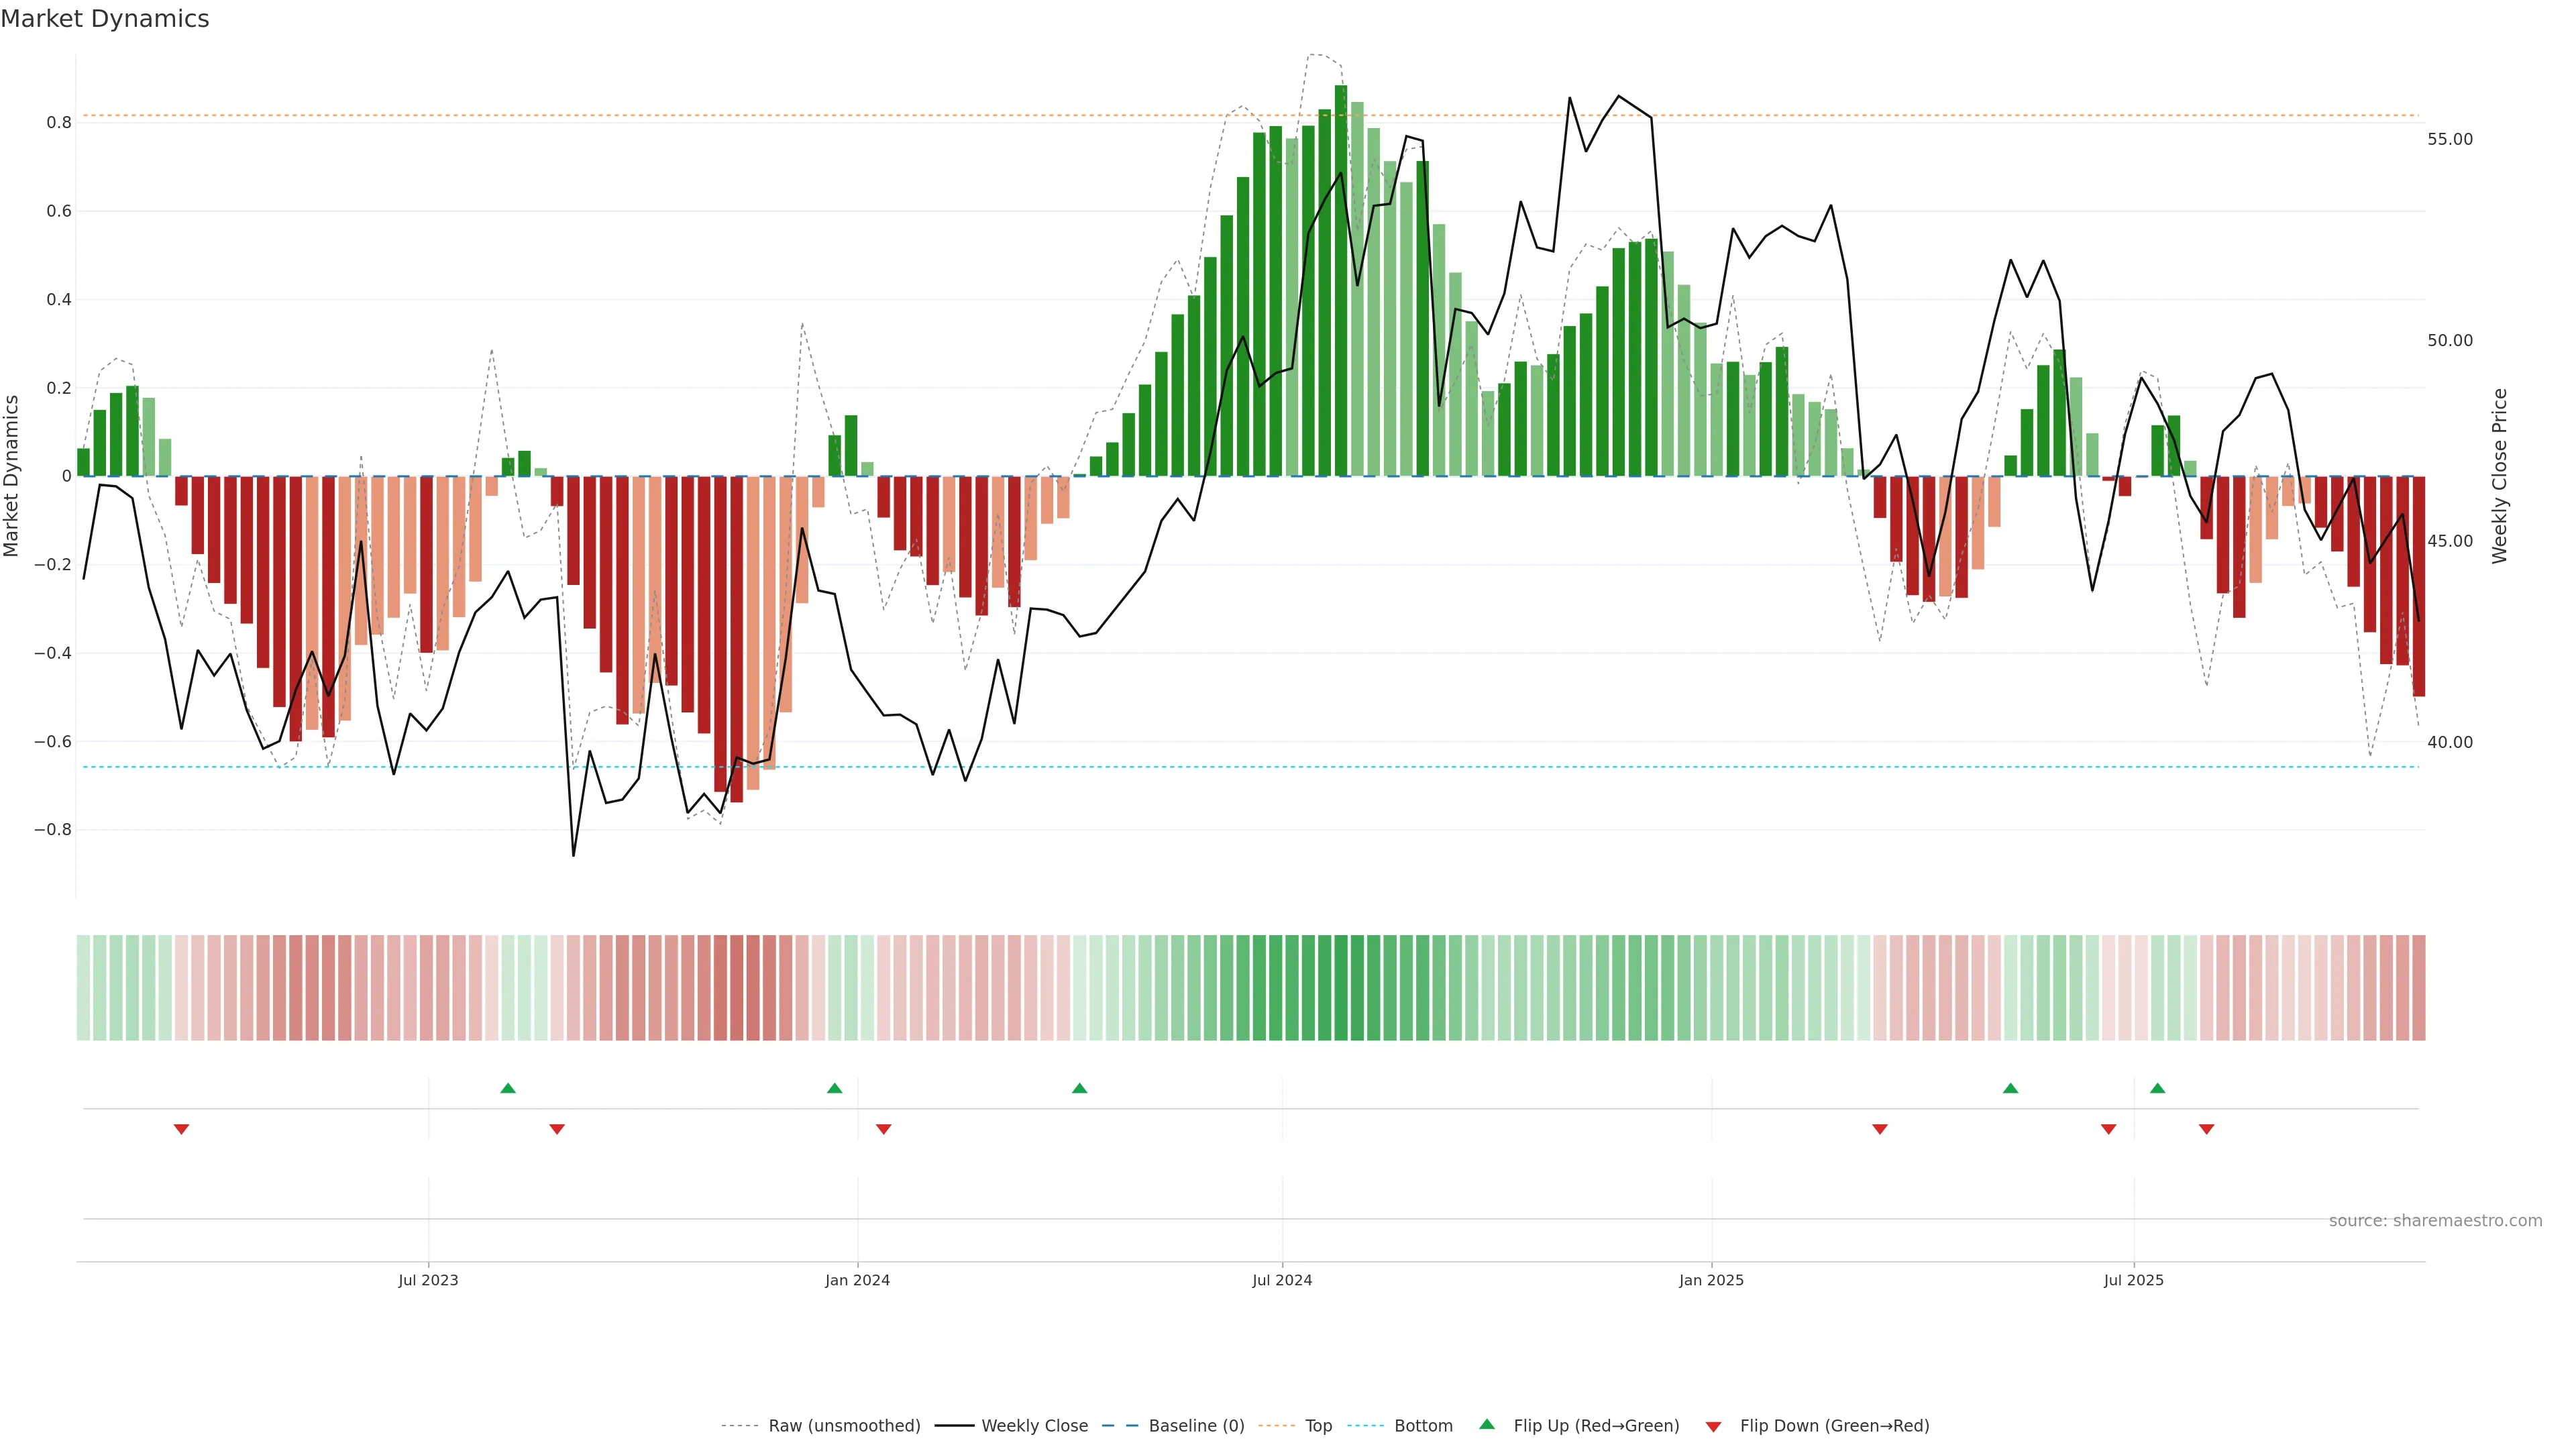This screenshot has height=1449, width=2576.
Task: Click the Weekly Close Price axis title
Action: point(2499,476)
